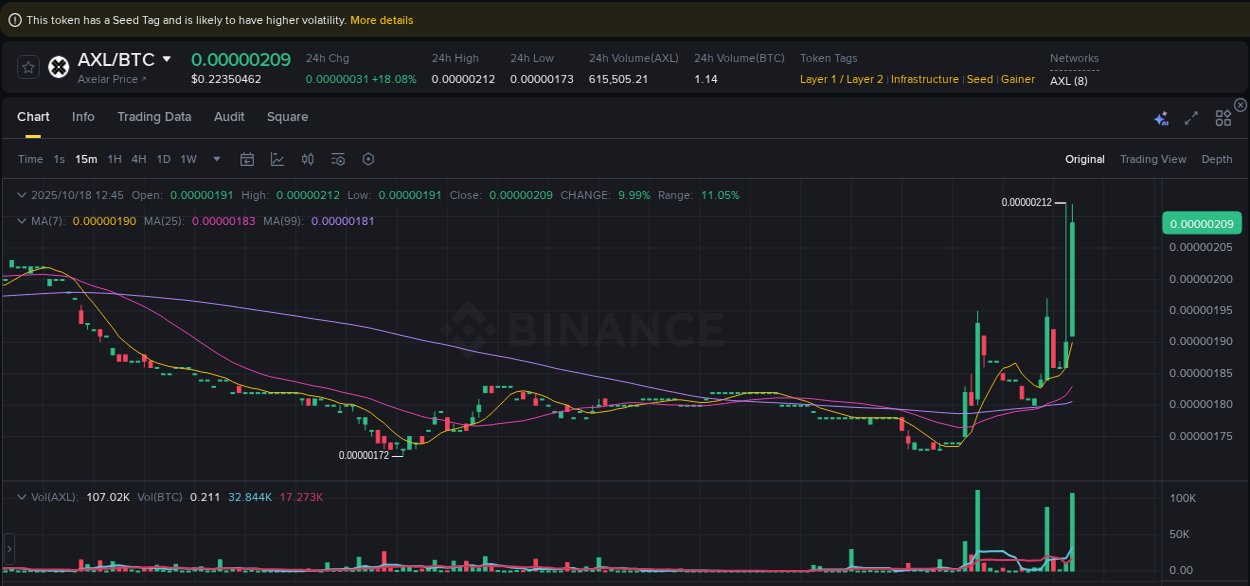The image size is (1250, 586).
Task: Enter fullscreen chart mode via arrows icon
Action: [x=1191, y=118]
